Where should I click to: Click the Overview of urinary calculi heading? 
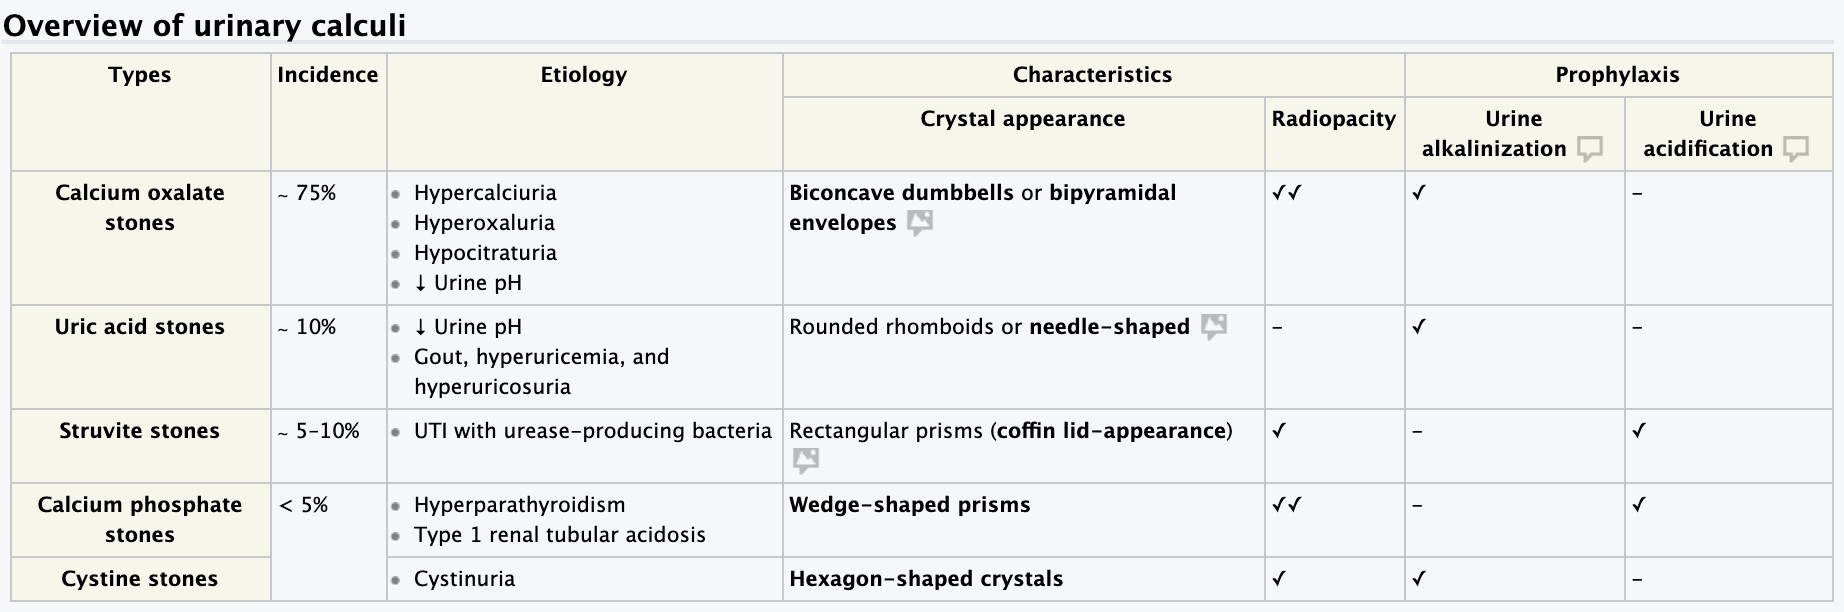205,24
